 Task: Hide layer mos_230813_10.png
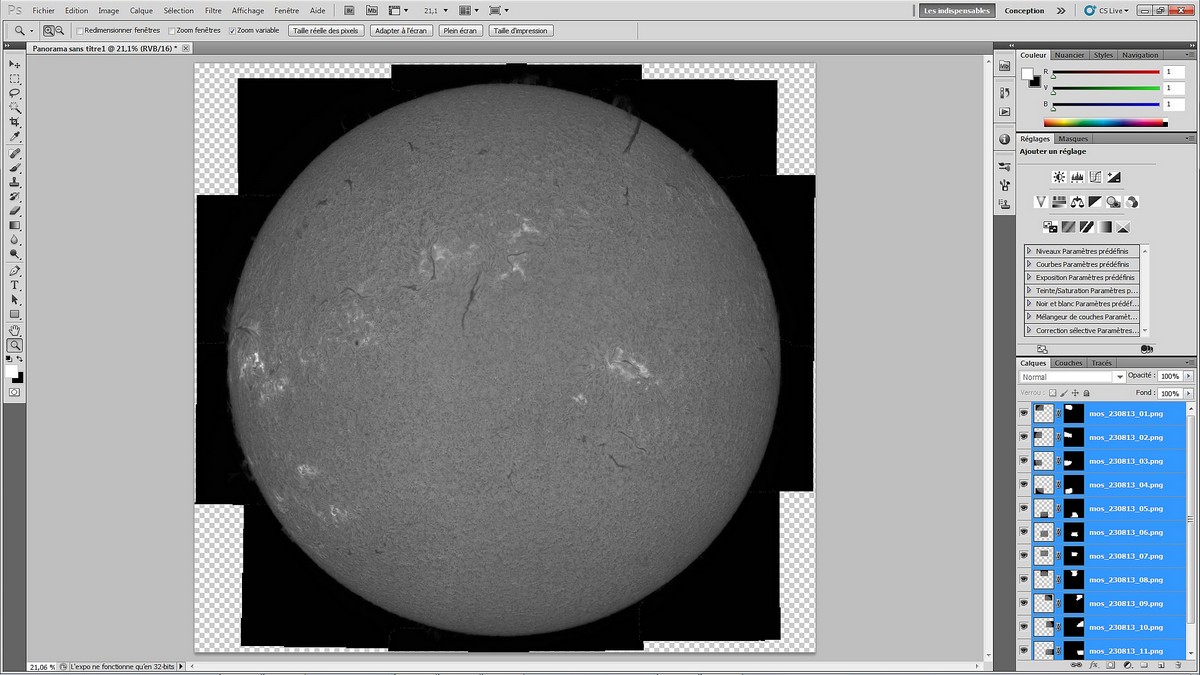click(x=1024, y=627)
